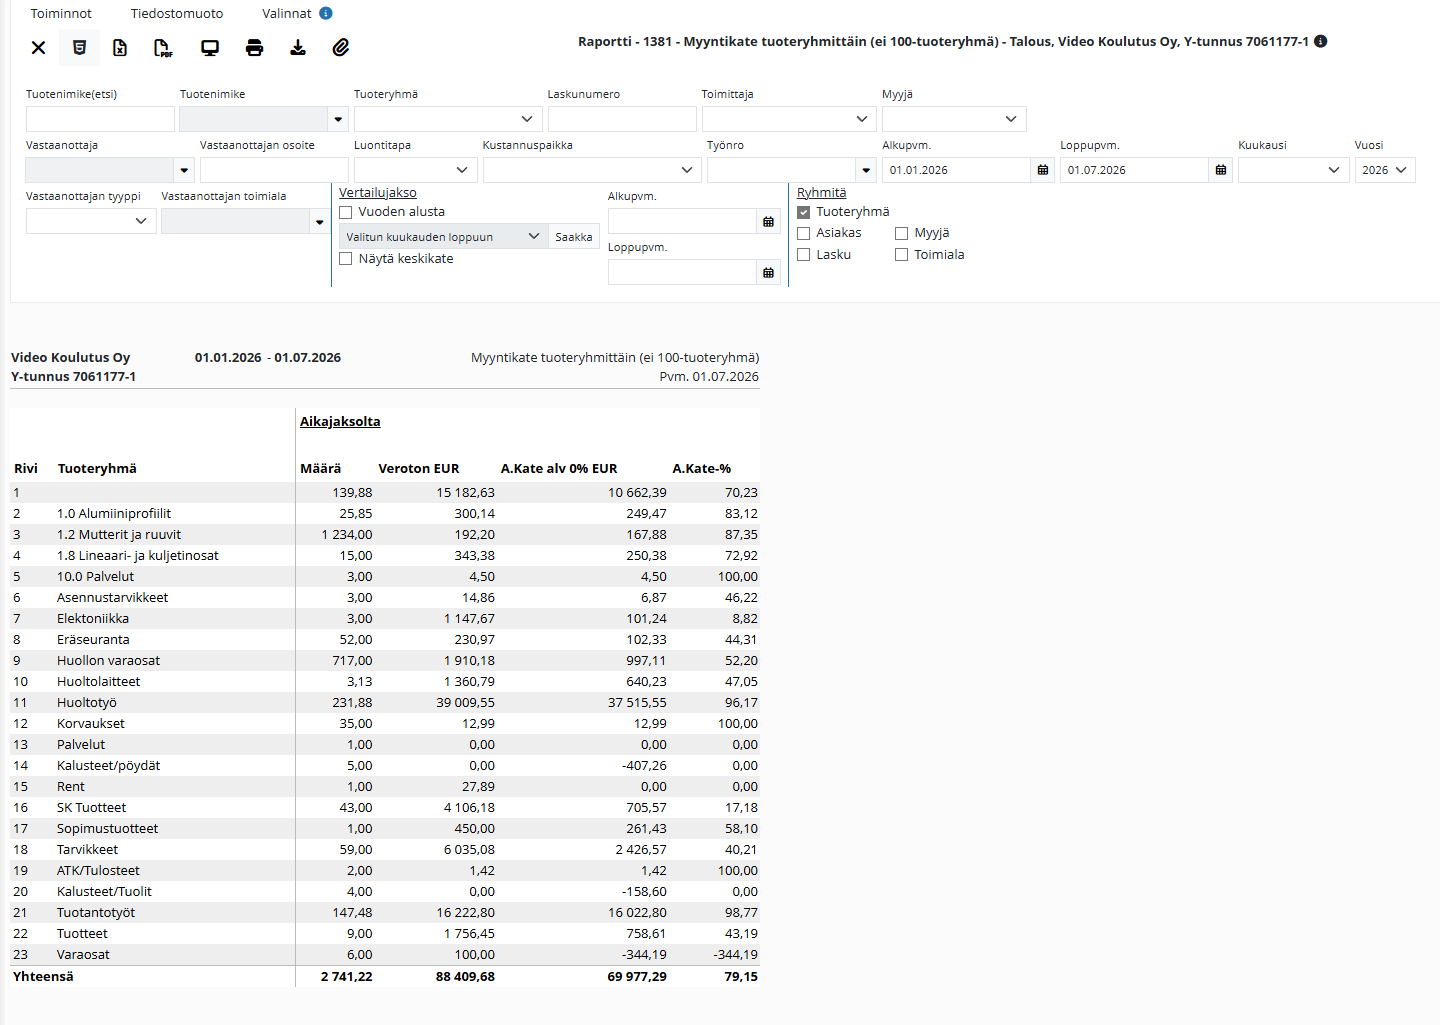1440x1025 pixels.
Task: Uncheck the Tuoteryhmä grouping checkbox
Action: pos(804,212)
